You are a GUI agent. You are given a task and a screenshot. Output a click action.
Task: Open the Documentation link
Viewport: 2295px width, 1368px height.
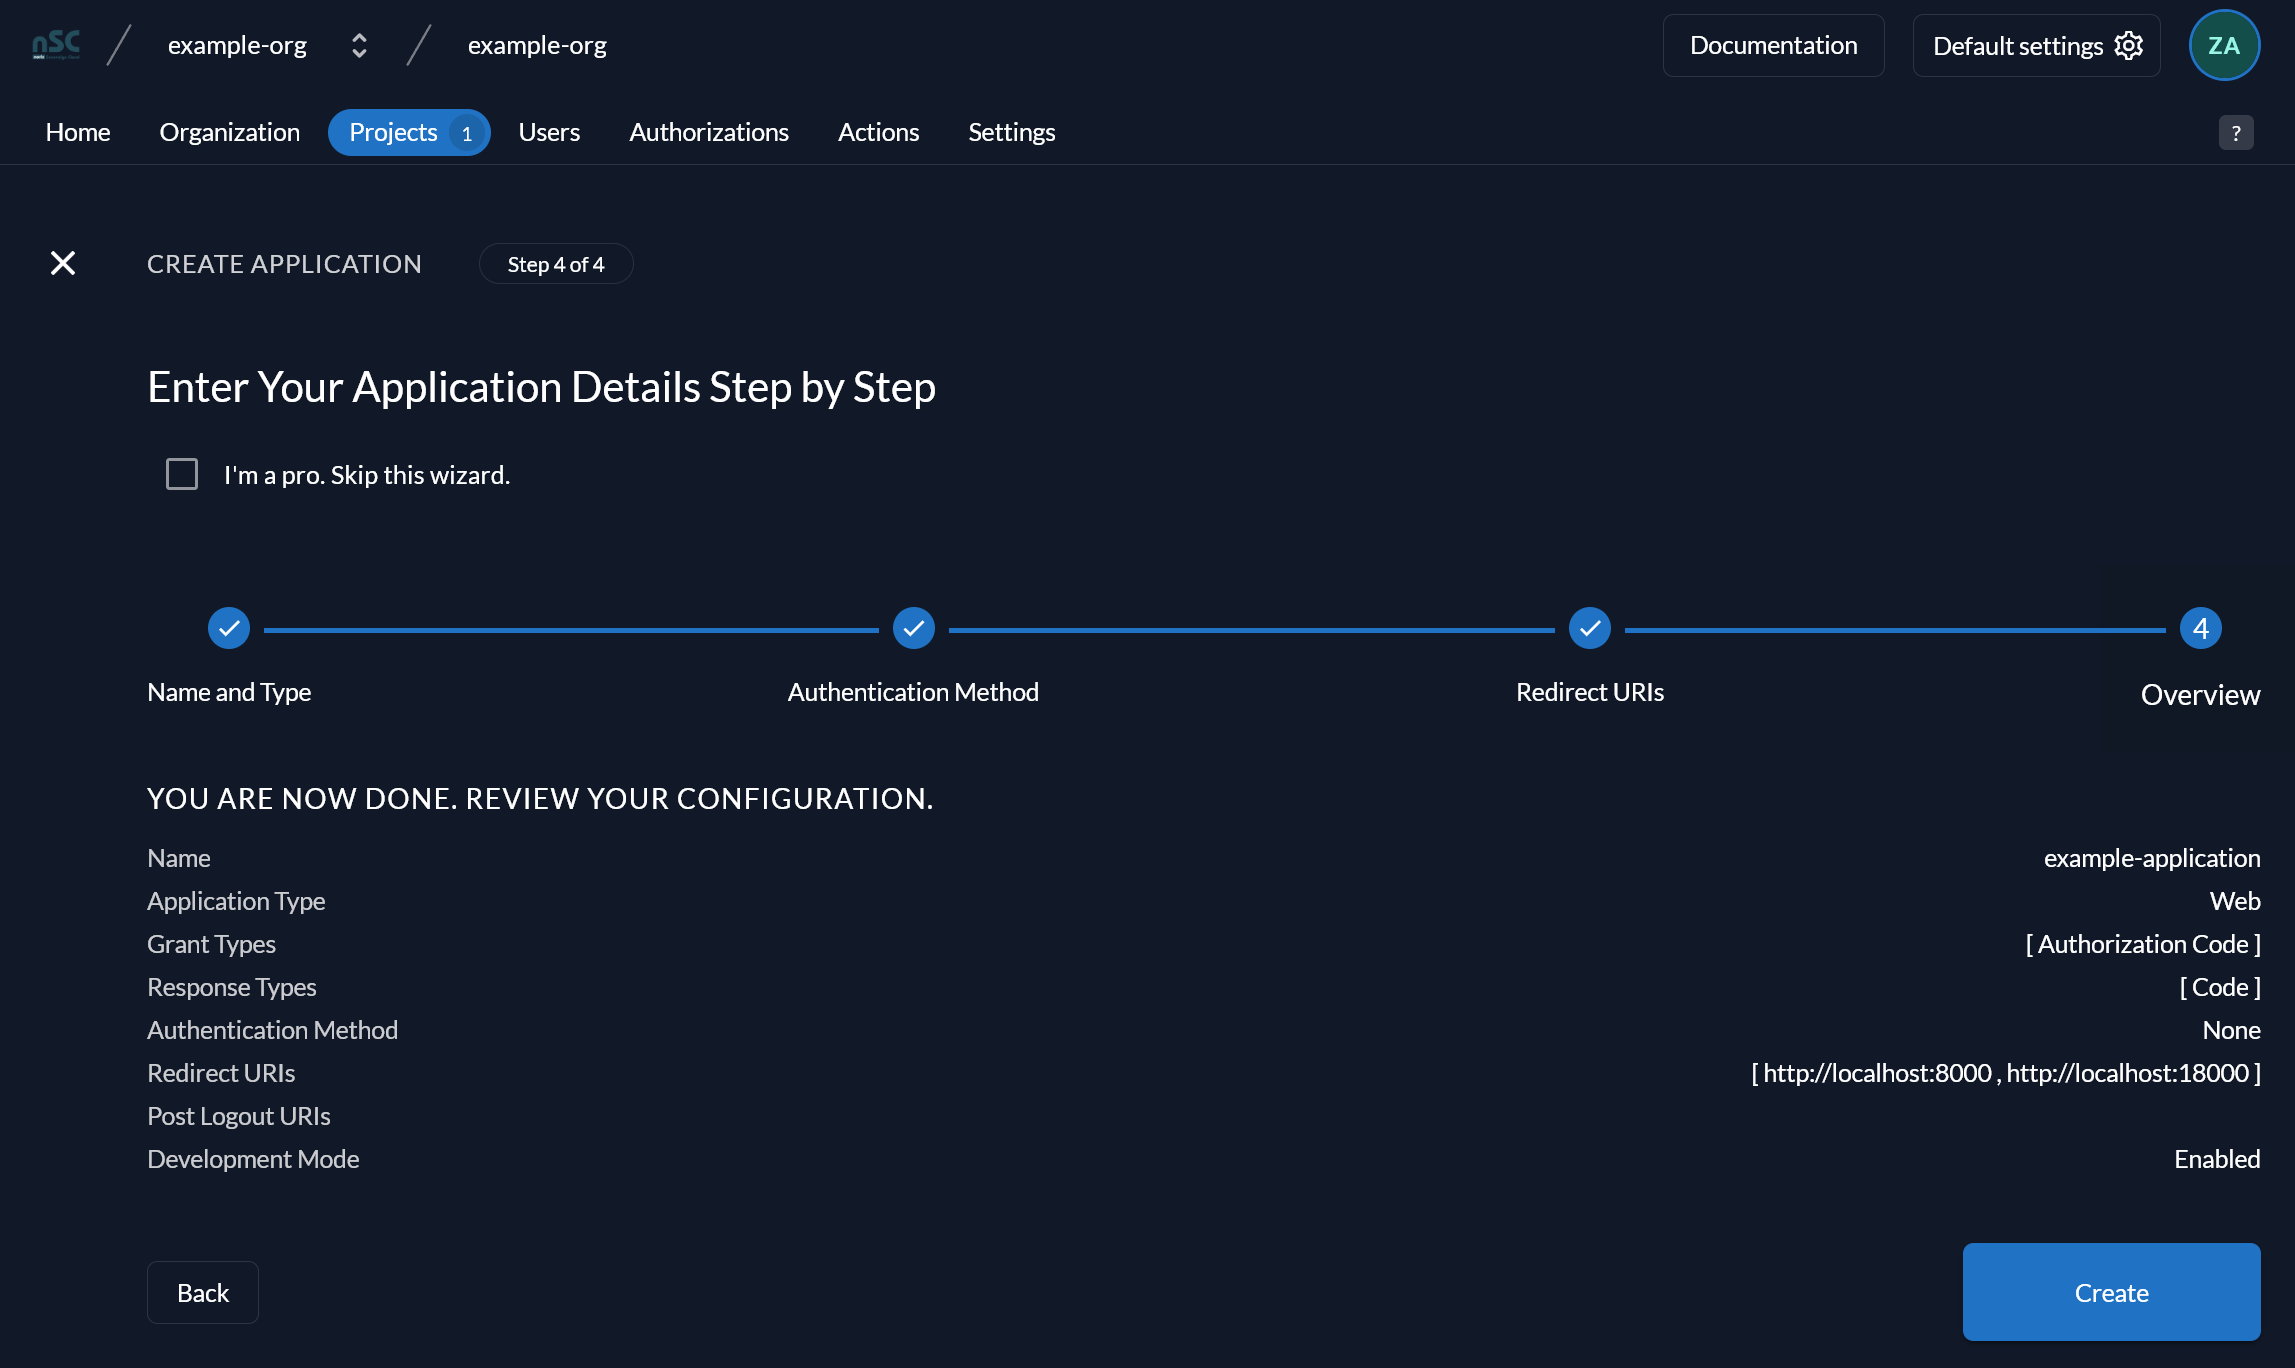tap(1773, 45)
